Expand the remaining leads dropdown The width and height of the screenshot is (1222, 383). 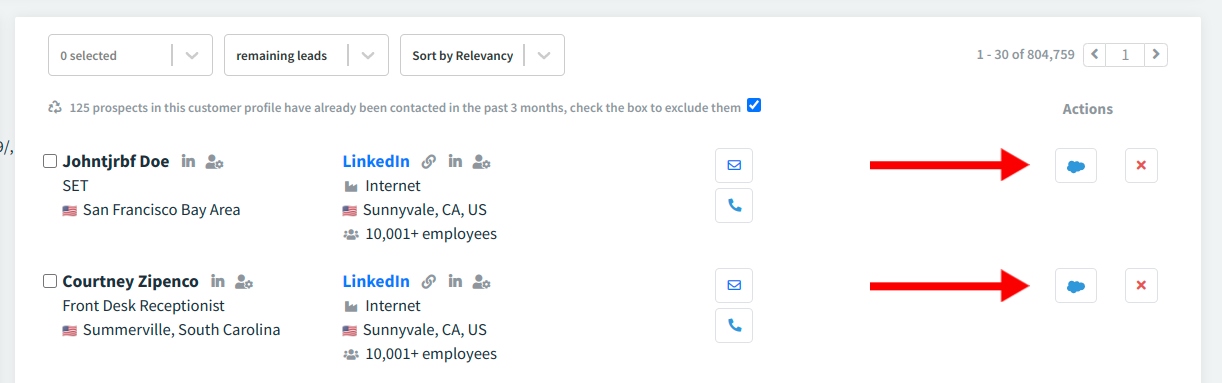click(306, 55)
